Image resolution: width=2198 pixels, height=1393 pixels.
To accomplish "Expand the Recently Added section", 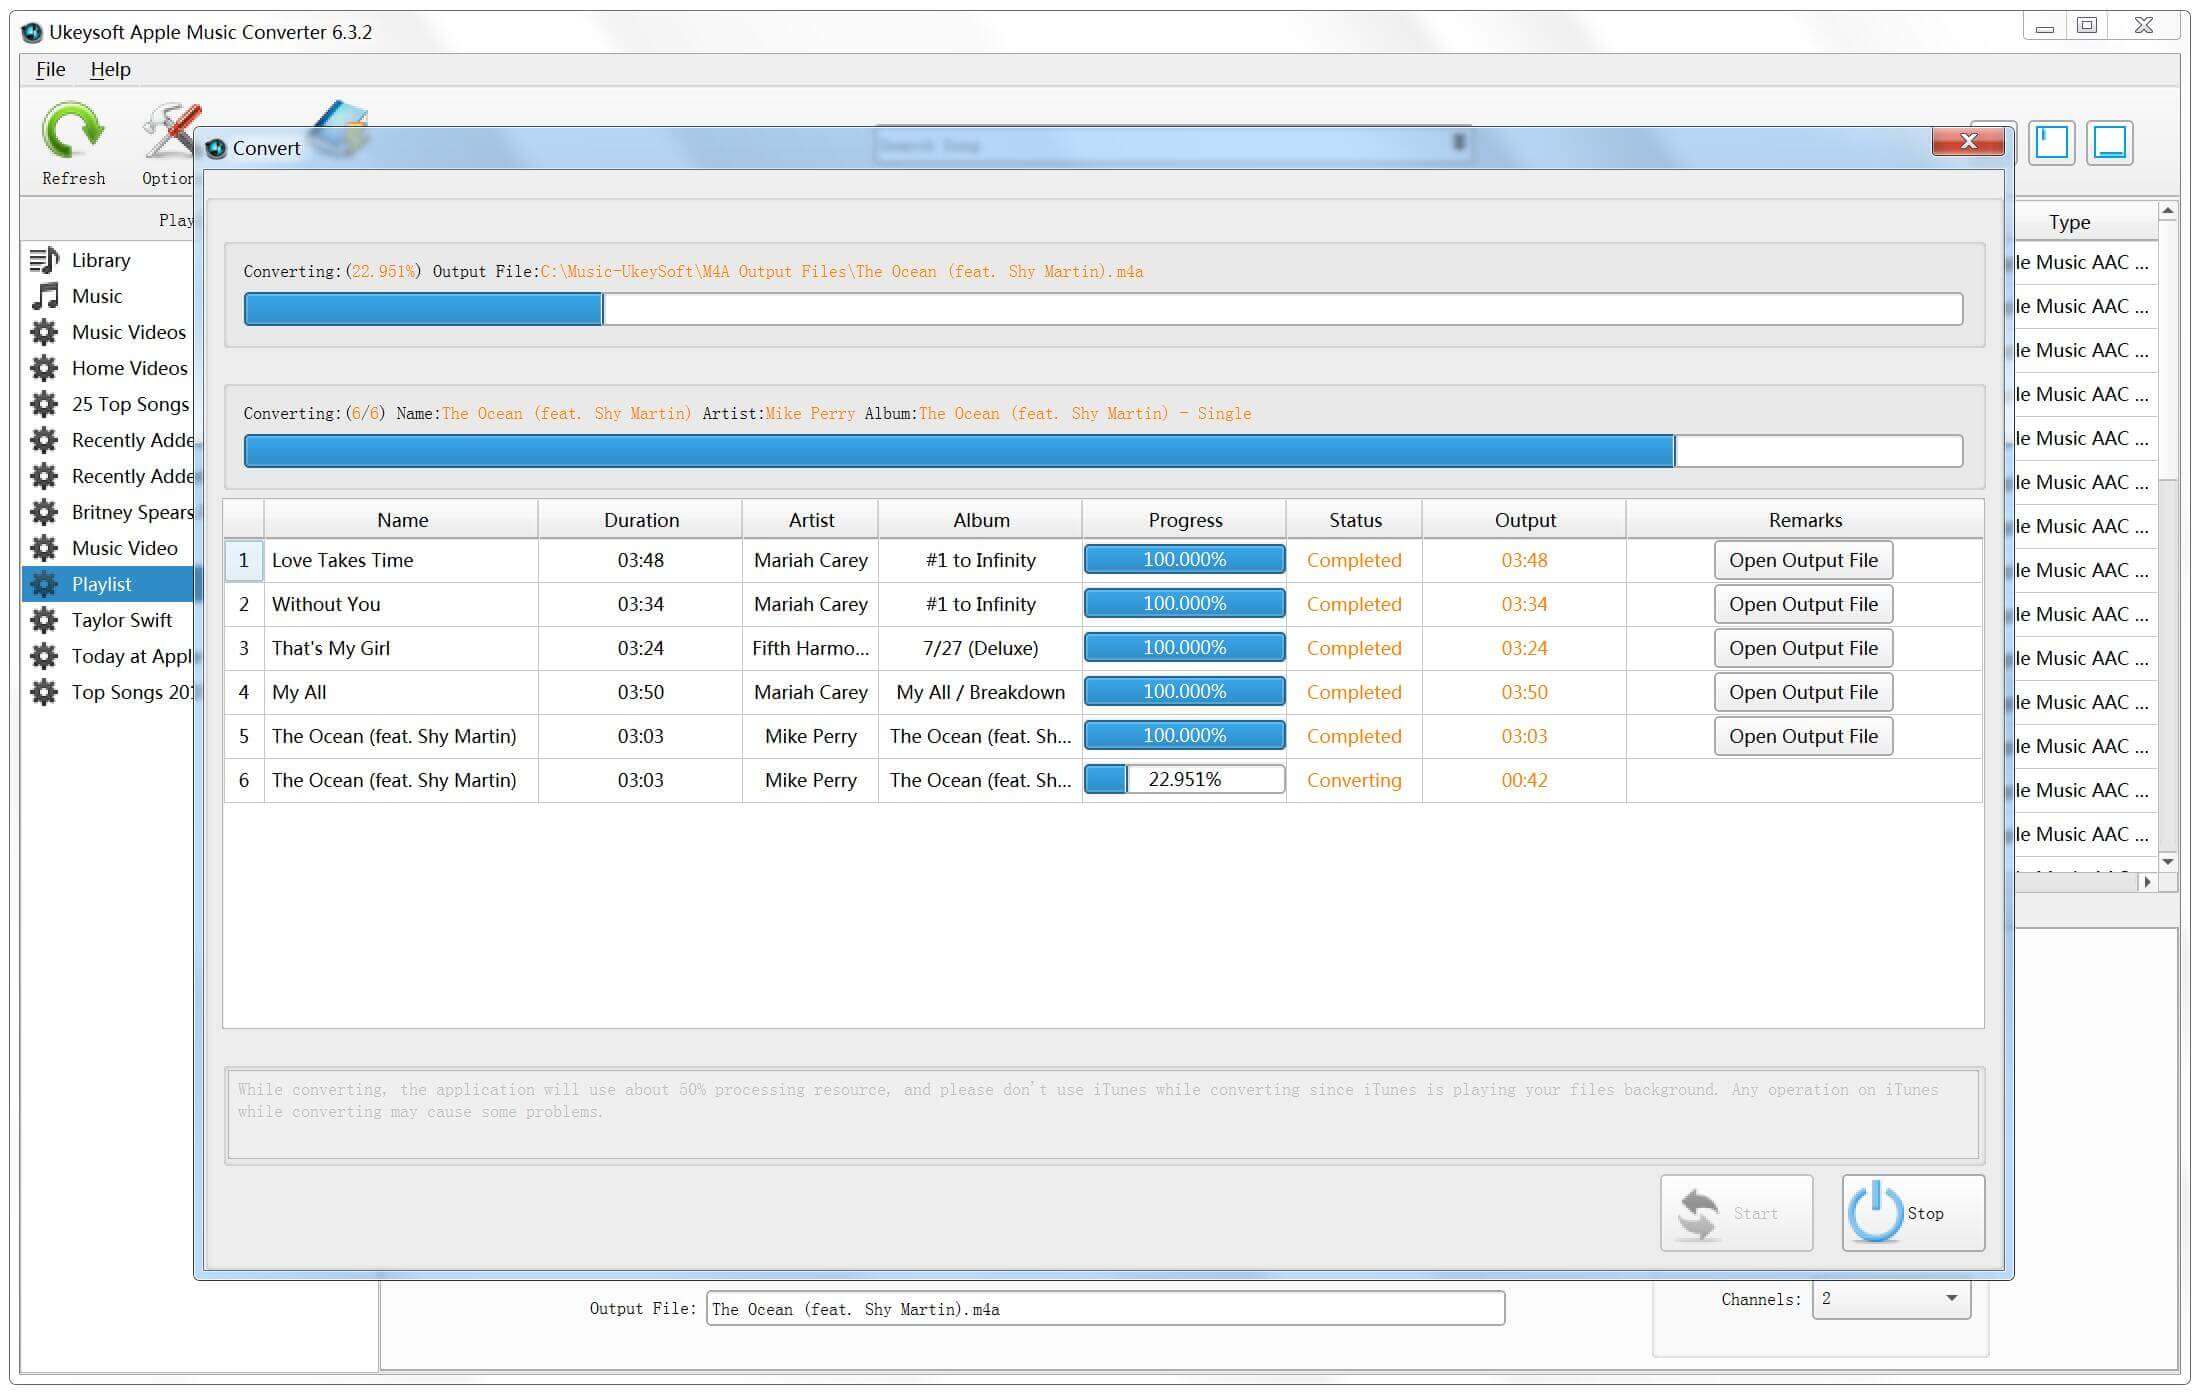I will click(x=131, y=439).
